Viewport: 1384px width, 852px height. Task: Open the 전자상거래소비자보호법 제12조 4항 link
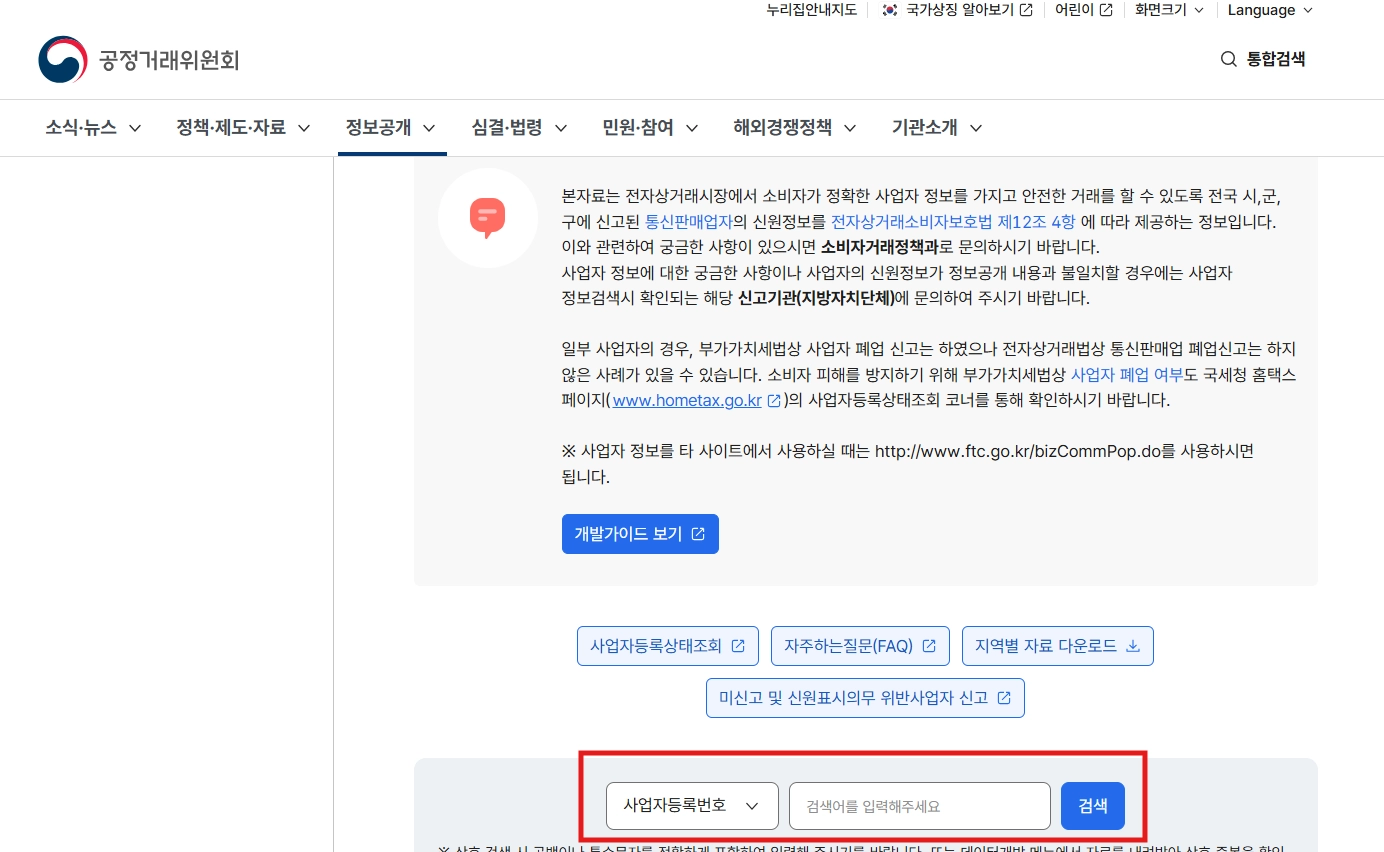953,221
